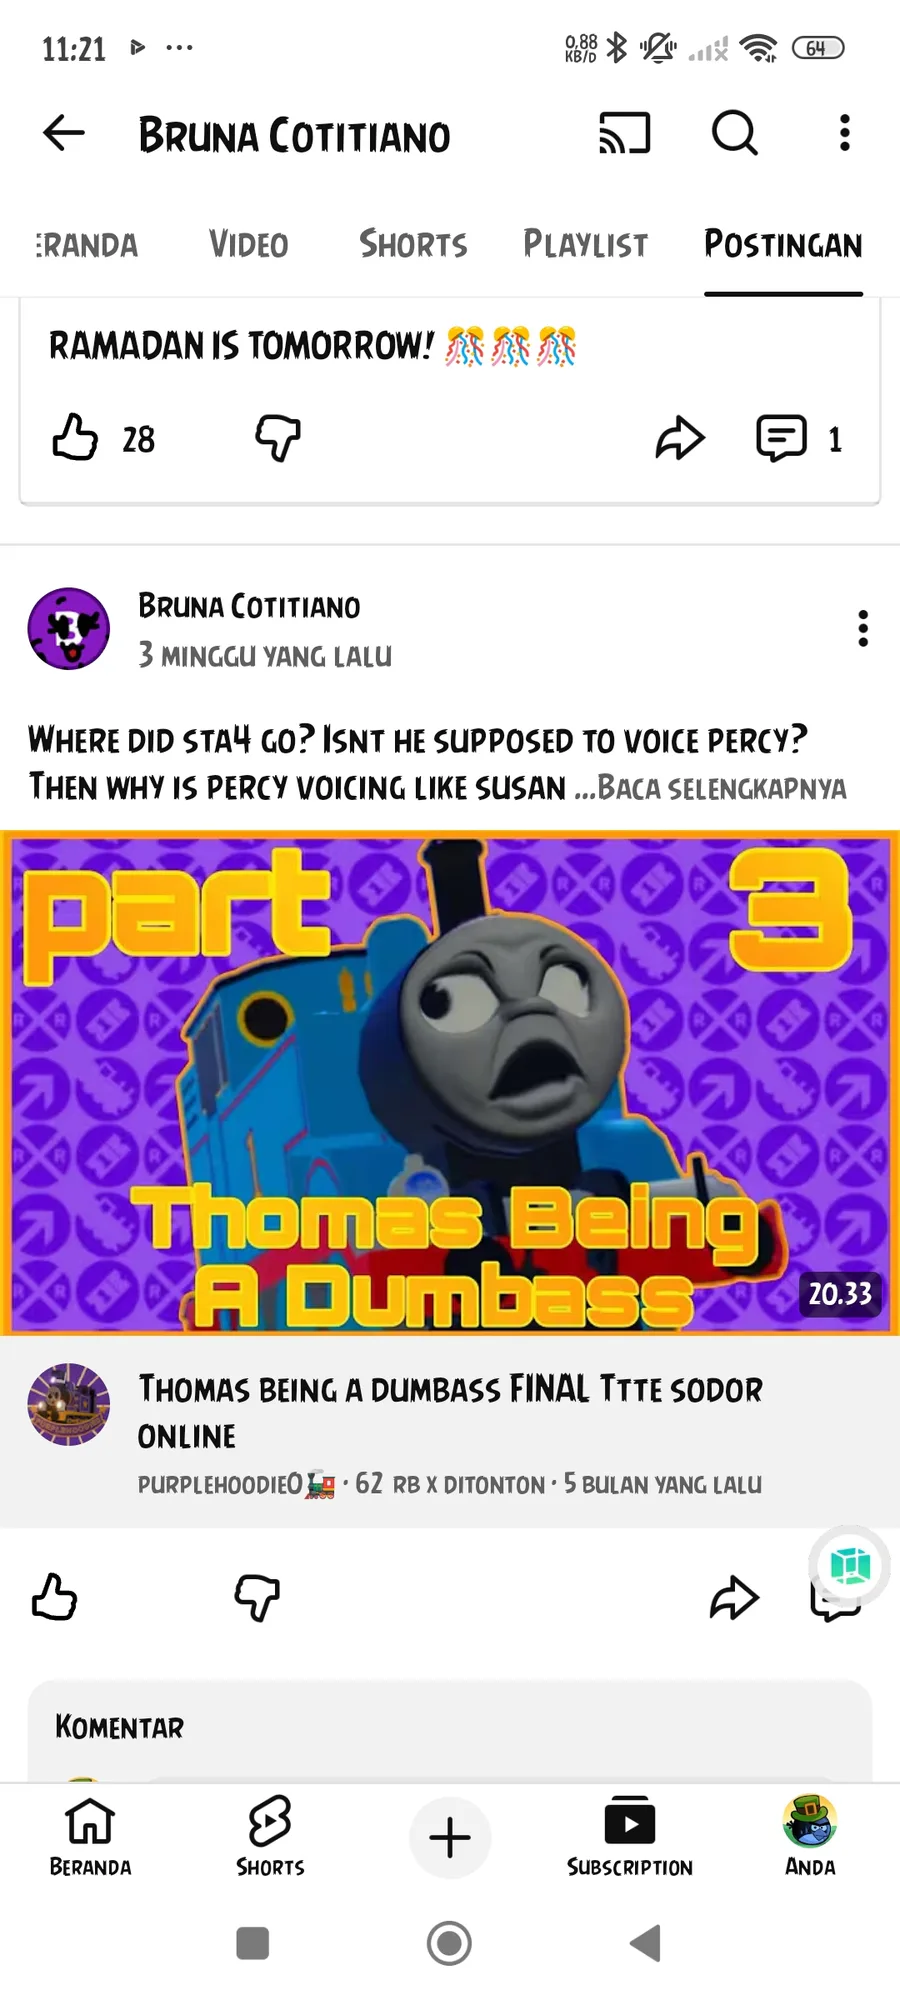Viewport: 900px width, 2000px height.
Task: Play the Thomas Being A Dumbass thumbnail
Action: (x=450, y=1083)
